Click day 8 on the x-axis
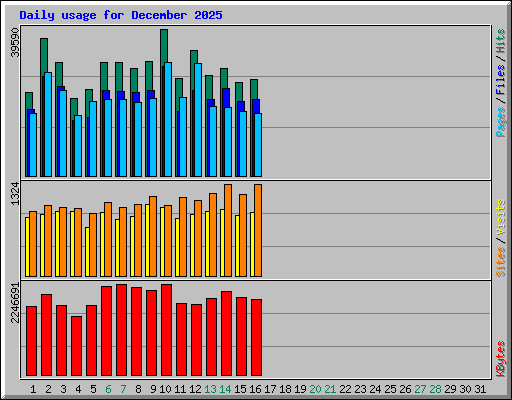 (x=138, y=389)
